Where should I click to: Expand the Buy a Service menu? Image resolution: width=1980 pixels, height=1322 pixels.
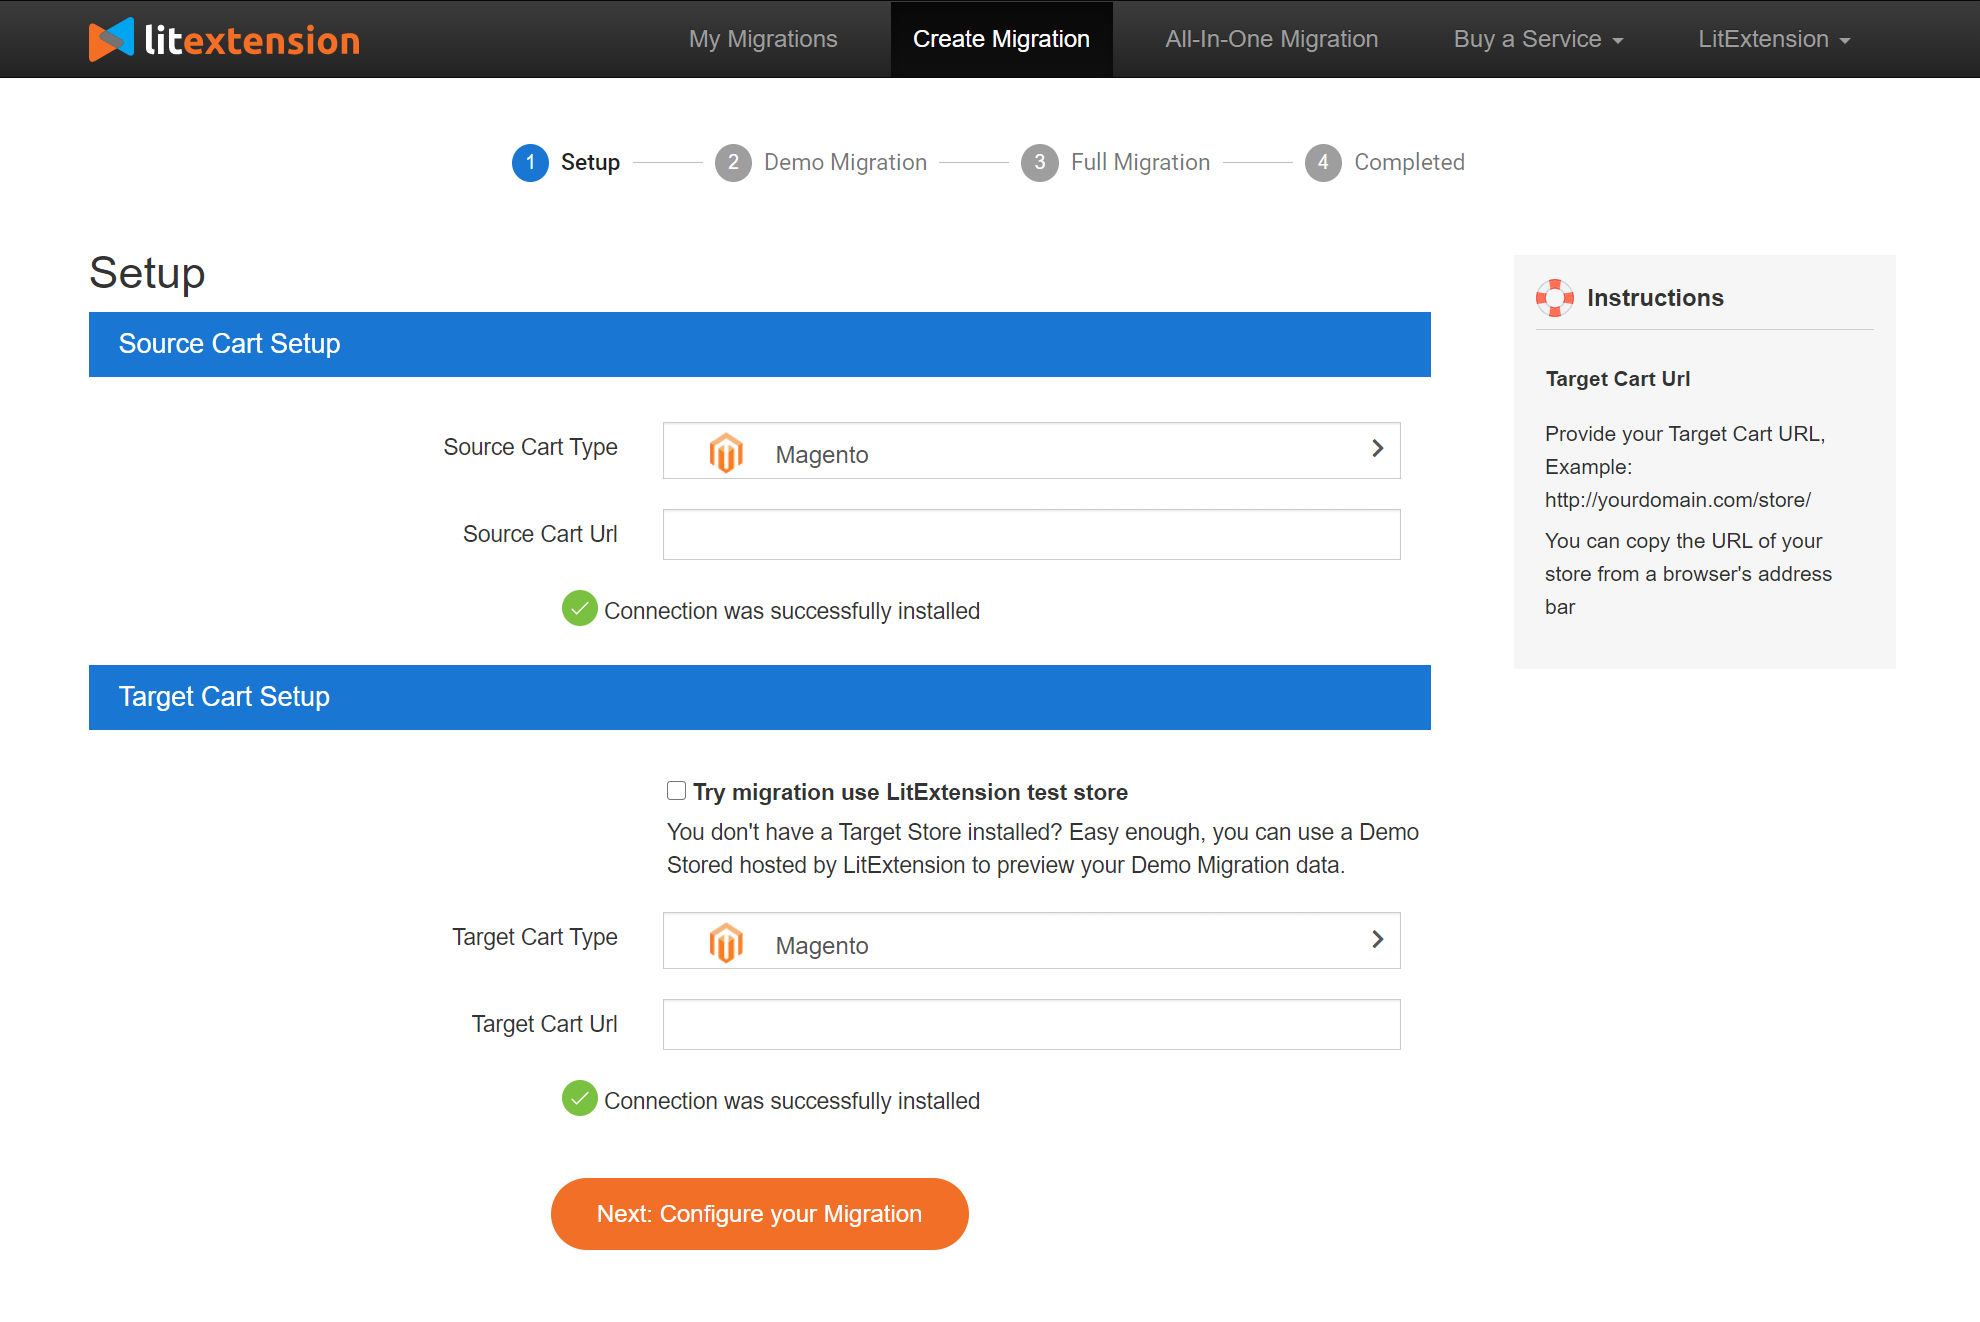1538,39
